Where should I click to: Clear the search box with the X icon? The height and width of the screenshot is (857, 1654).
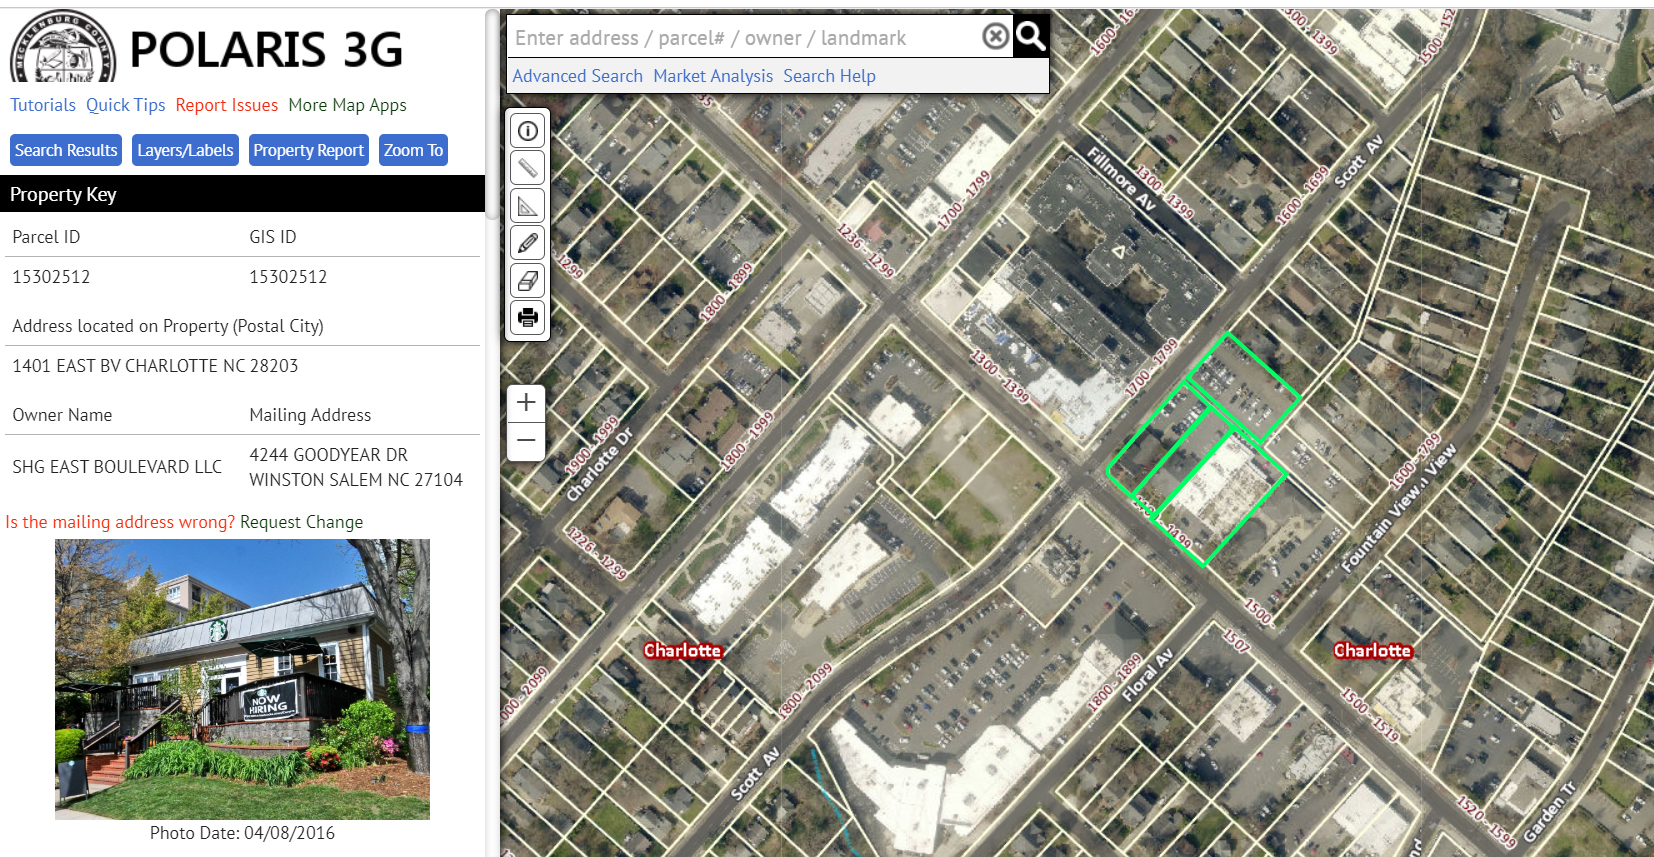995,37
